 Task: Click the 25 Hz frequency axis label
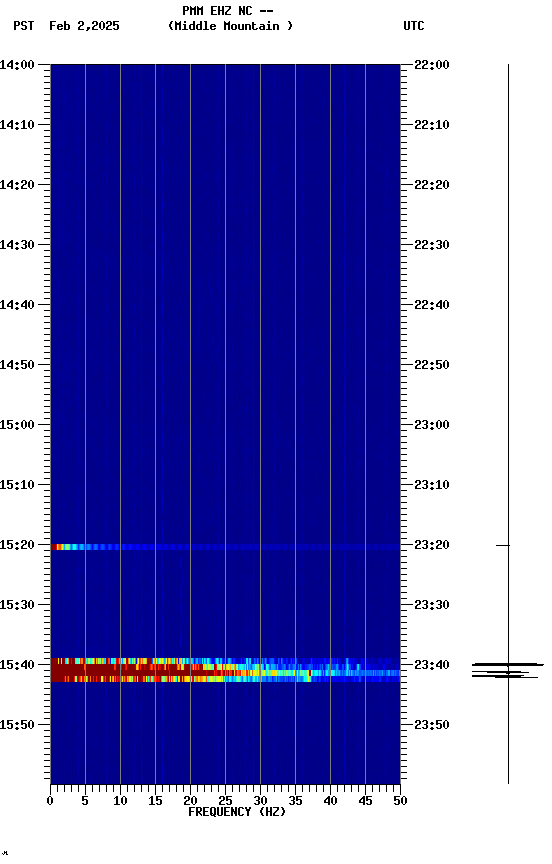coord(225,801)
